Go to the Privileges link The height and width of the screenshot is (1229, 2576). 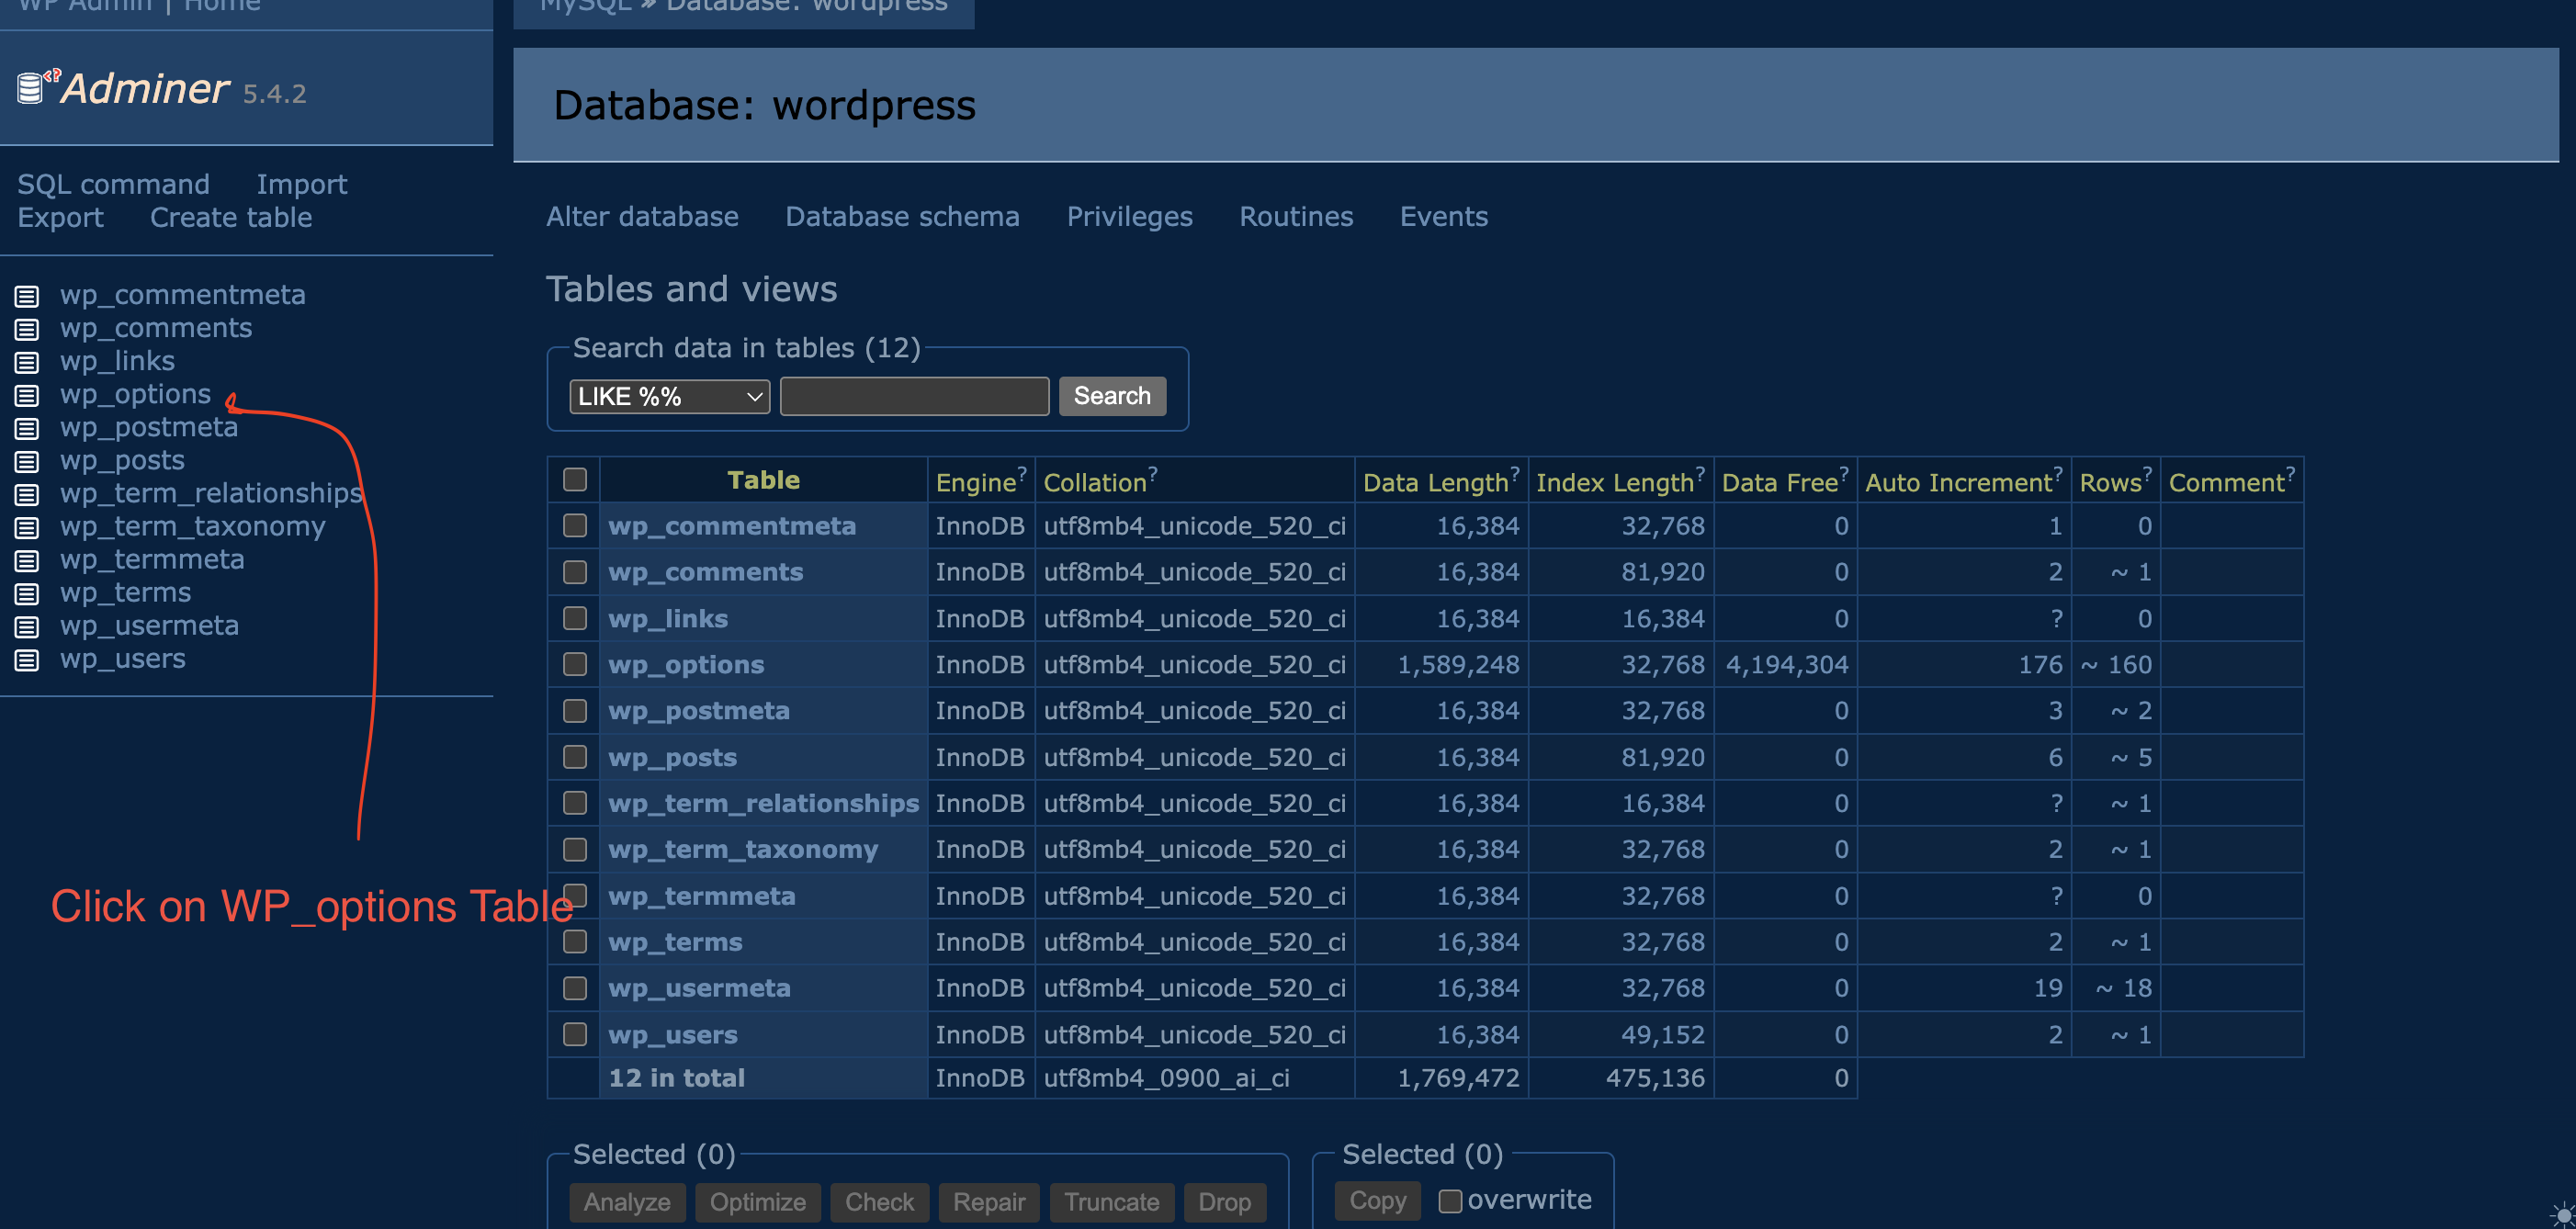[1129, 217]
